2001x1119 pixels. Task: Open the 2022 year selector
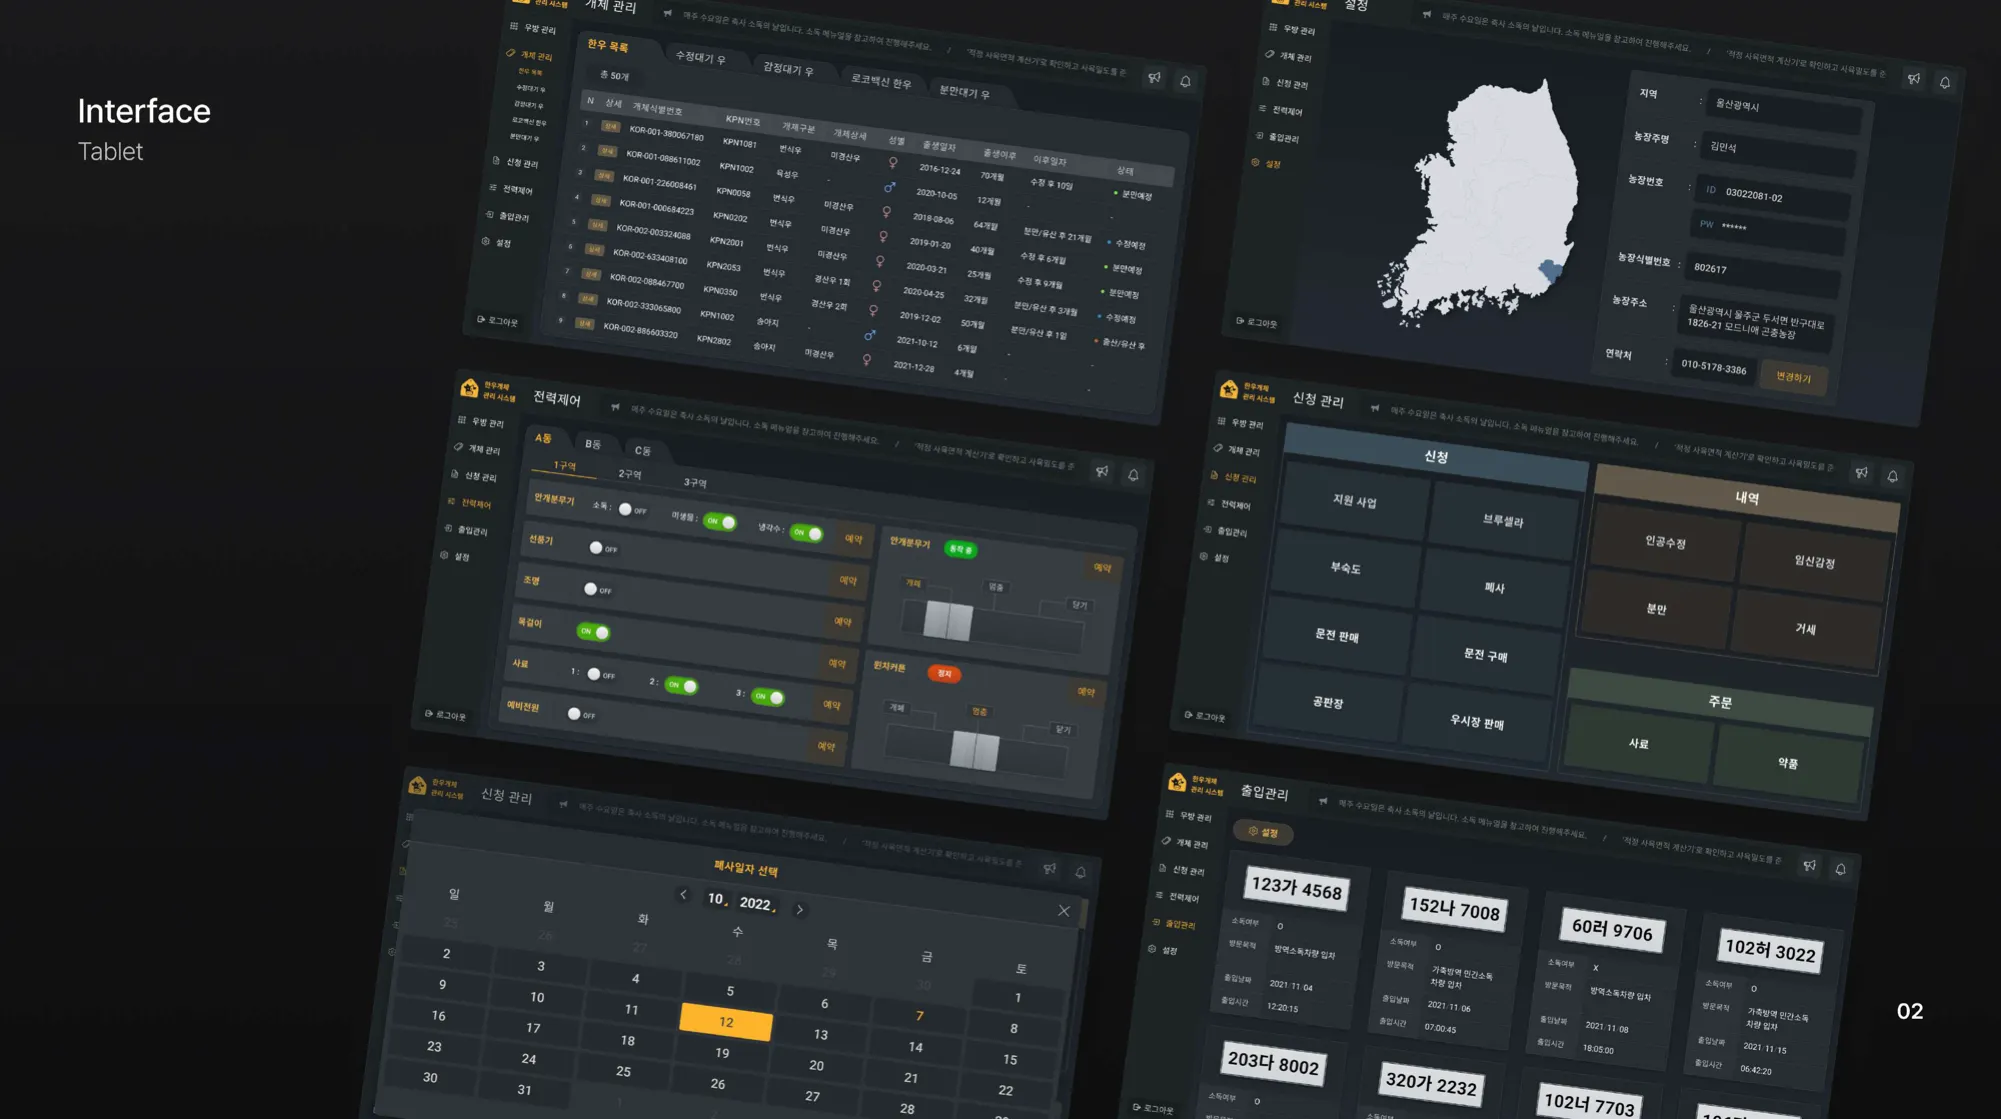(756, 903)
